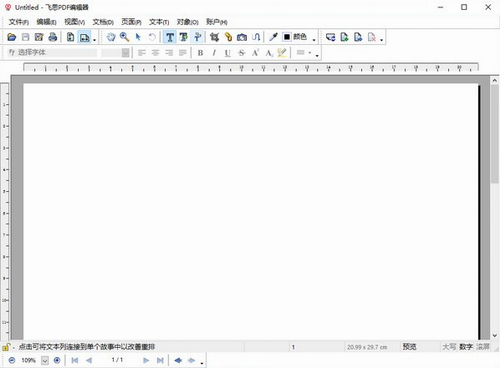Click the black 颜色 color swatch
This screenshot has height=368, width=500.
click(x=287, y=37)
